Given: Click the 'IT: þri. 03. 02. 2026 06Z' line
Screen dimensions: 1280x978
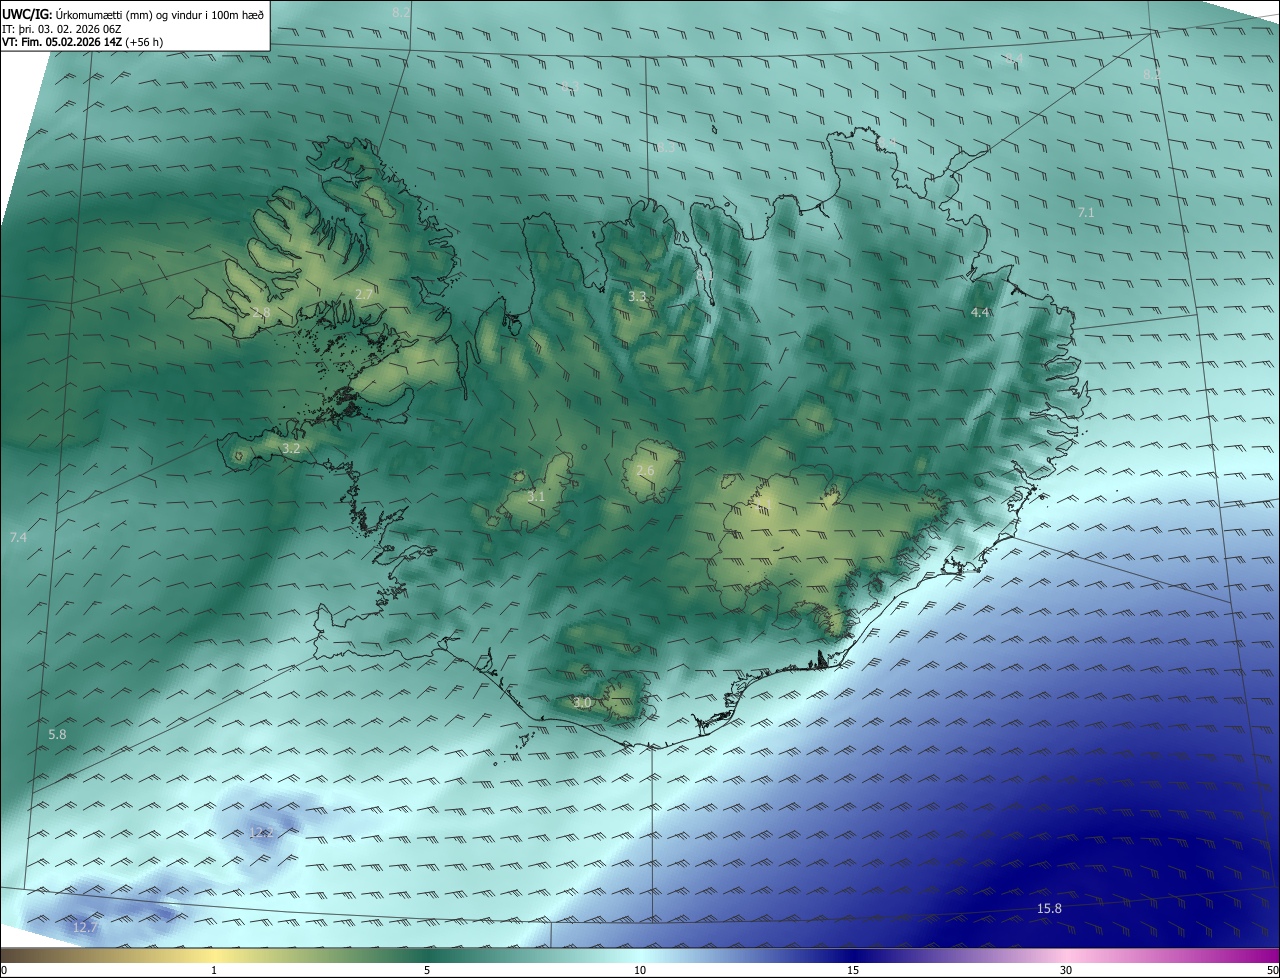Looking at the screenshot, I should pyautogui.click(x=62, y=29).
